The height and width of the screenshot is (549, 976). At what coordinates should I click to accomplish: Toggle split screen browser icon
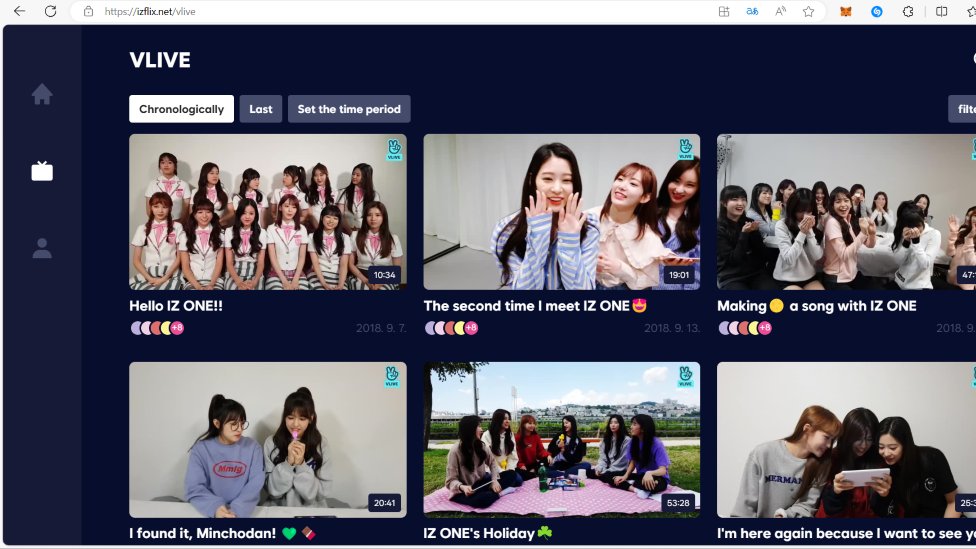[942, 11]
